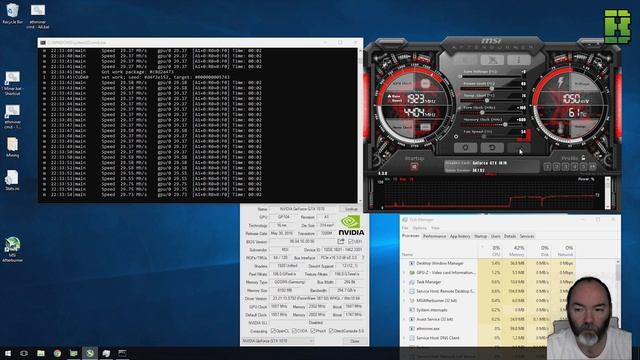Select Afterburner profile slot 2
Image resolution: width=640 pixels, height=360 pixels.
pyautogui.click(x=556, y=167)
